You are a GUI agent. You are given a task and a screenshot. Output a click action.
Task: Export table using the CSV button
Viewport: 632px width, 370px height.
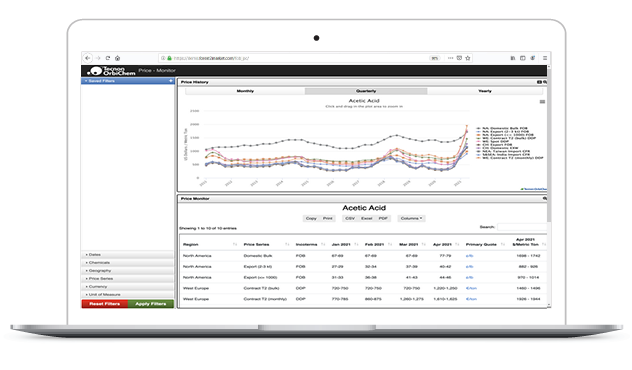(350, 218)
